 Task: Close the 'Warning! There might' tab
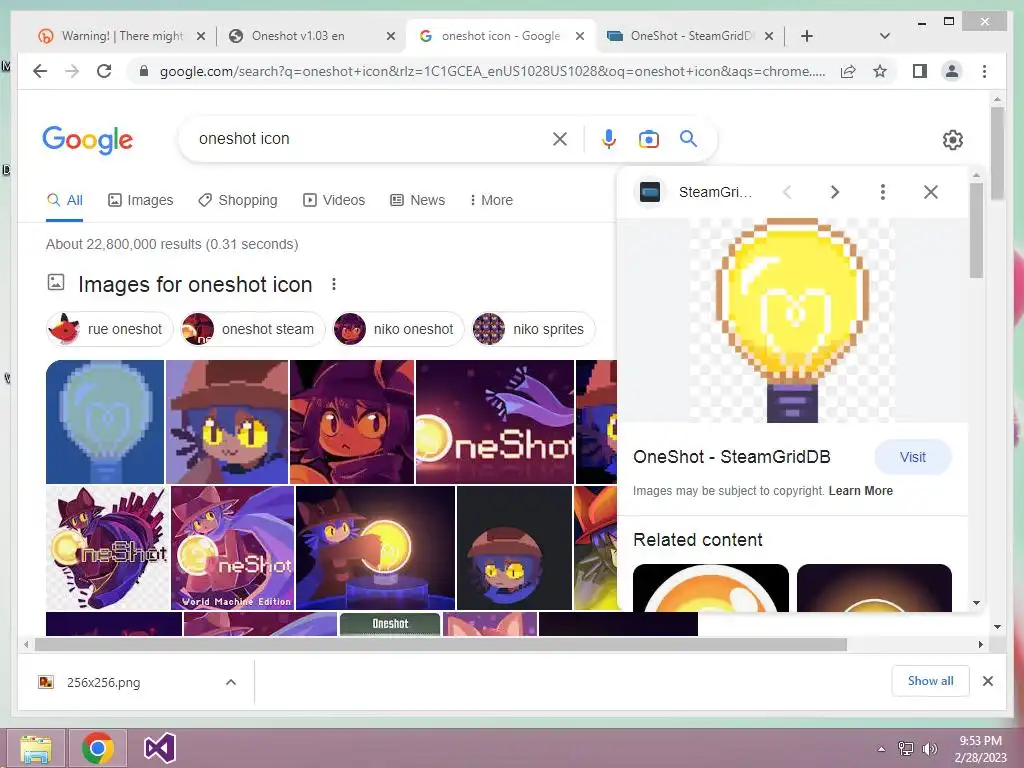pos(201,36)
